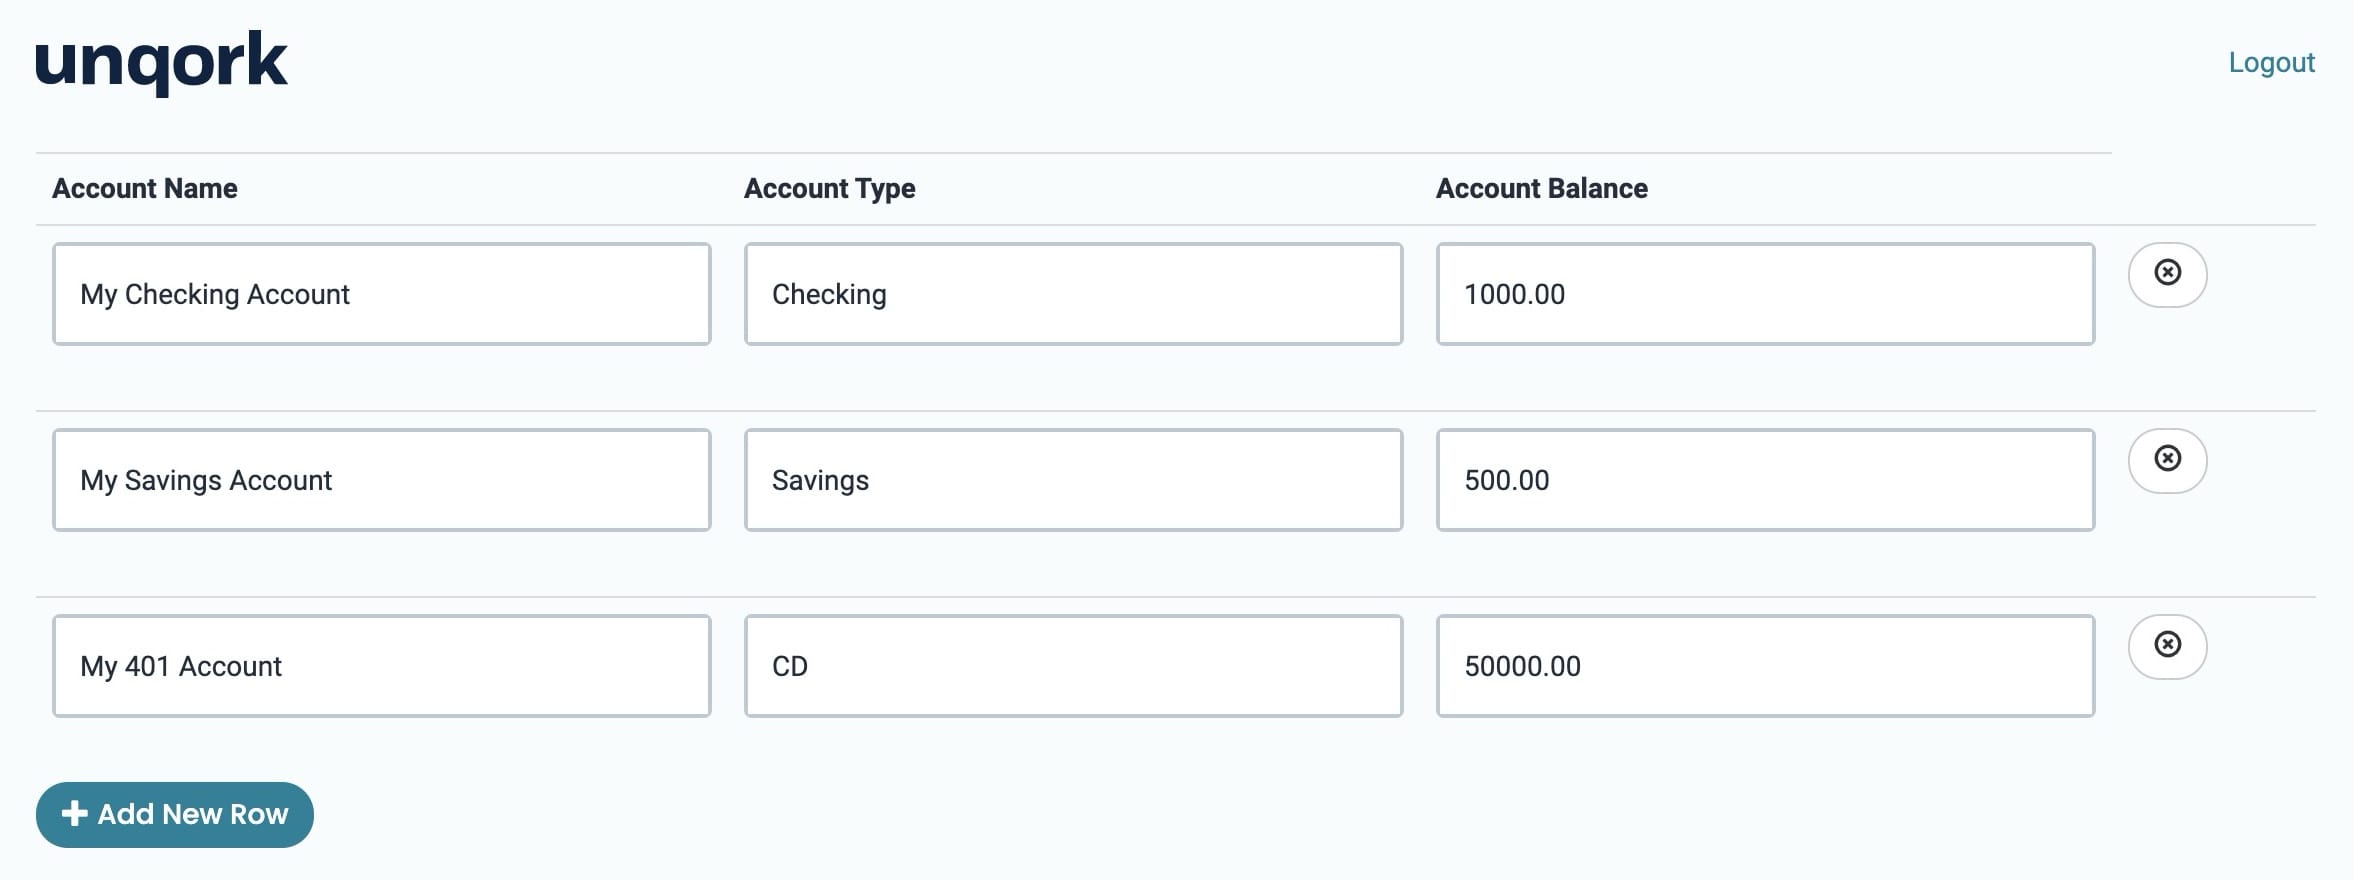Select the 50000.00 balance field
Image resolution: width=2354 pixels, height=880 pixels.
click(x=1766, y=666)
